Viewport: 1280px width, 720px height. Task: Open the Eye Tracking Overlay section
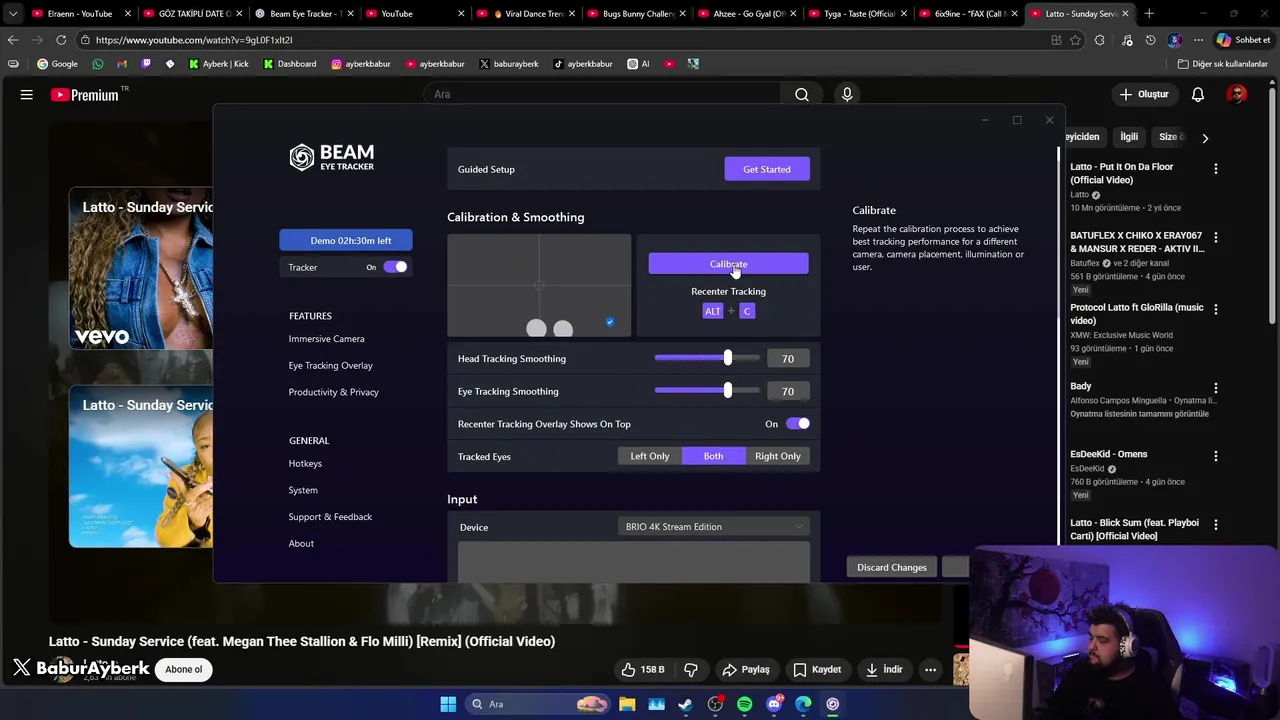331,366
